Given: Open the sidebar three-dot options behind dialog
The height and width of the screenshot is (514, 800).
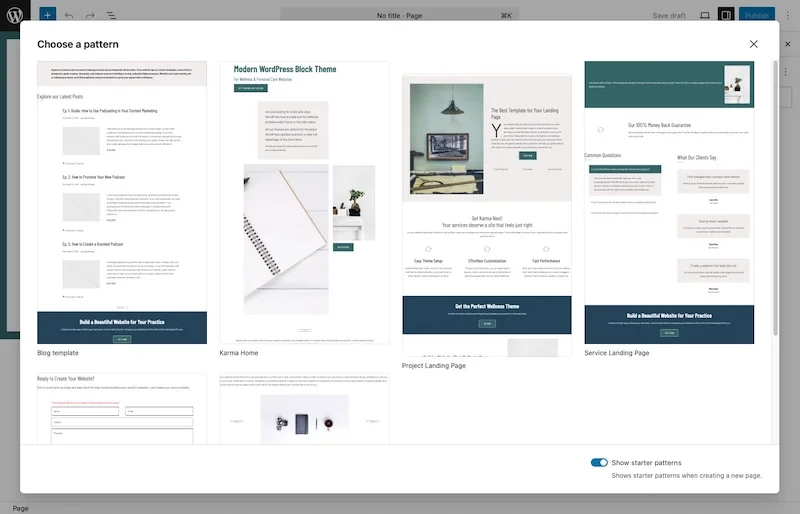Looking at the screenshot, I should (x=786, y=72).
